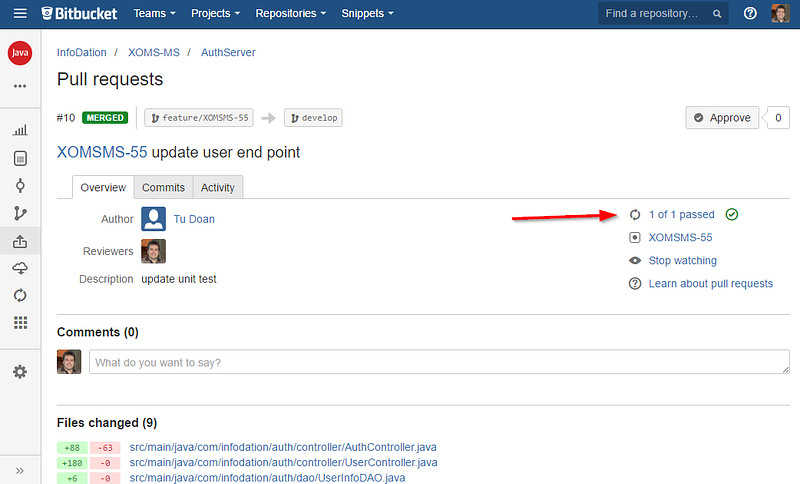The image size is (800, 484).
Task: Click the +180 added lines badge
Action: pyautogui.click(x=72, y=463)
